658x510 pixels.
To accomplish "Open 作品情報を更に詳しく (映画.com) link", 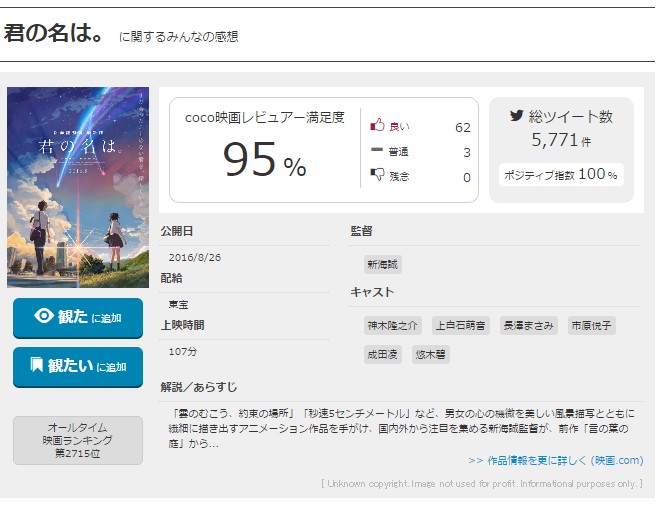I will [x=556, y=460].
